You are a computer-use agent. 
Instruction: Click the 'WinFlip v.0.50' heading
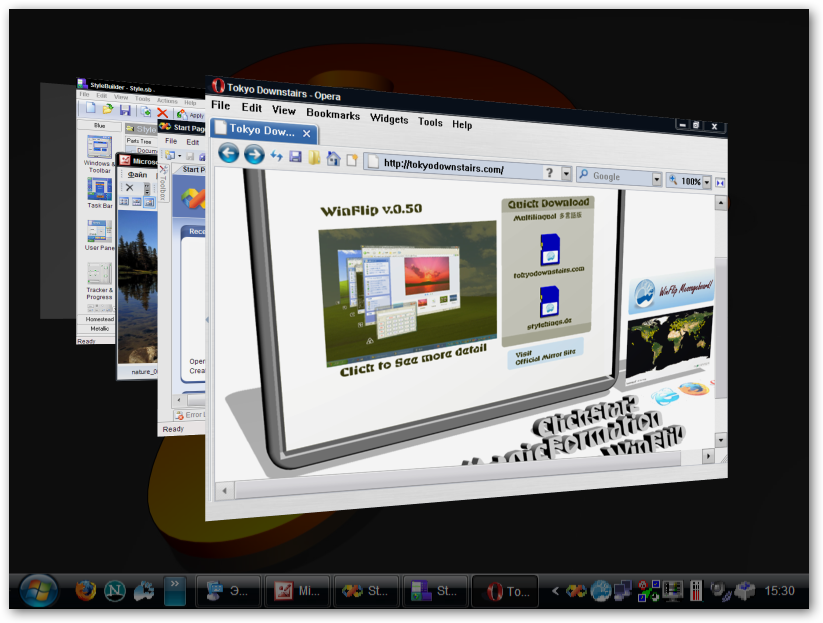pos(371,209)
